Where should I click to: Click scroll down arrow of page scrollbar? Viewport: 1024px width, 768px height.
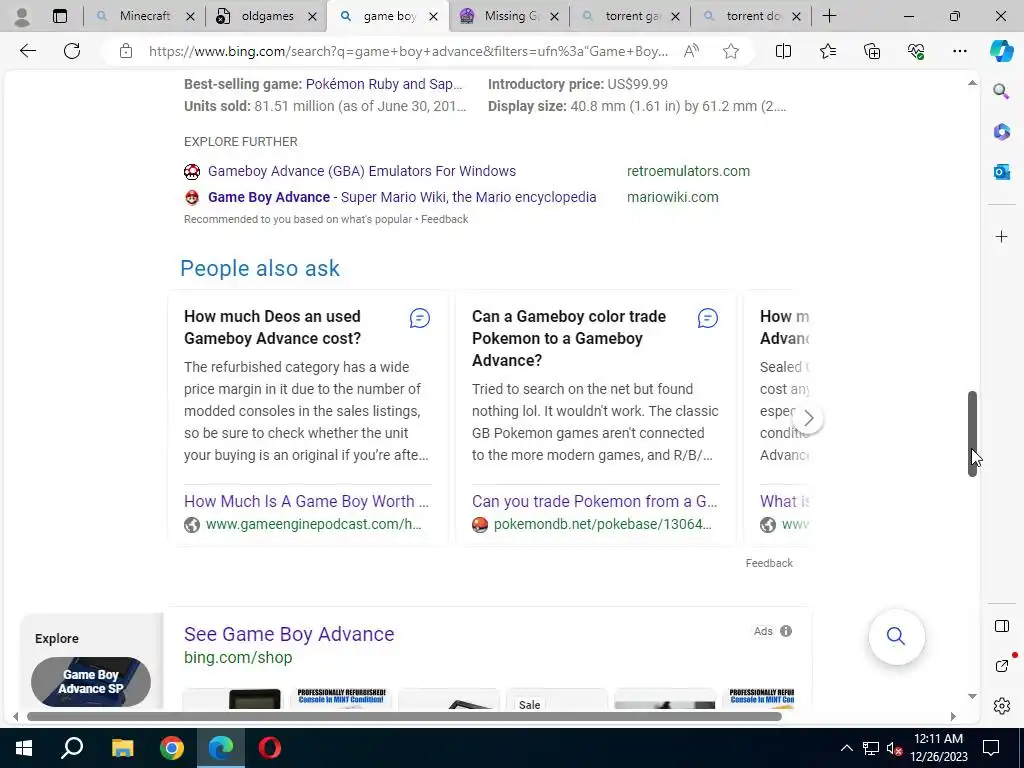pos(972,696)
